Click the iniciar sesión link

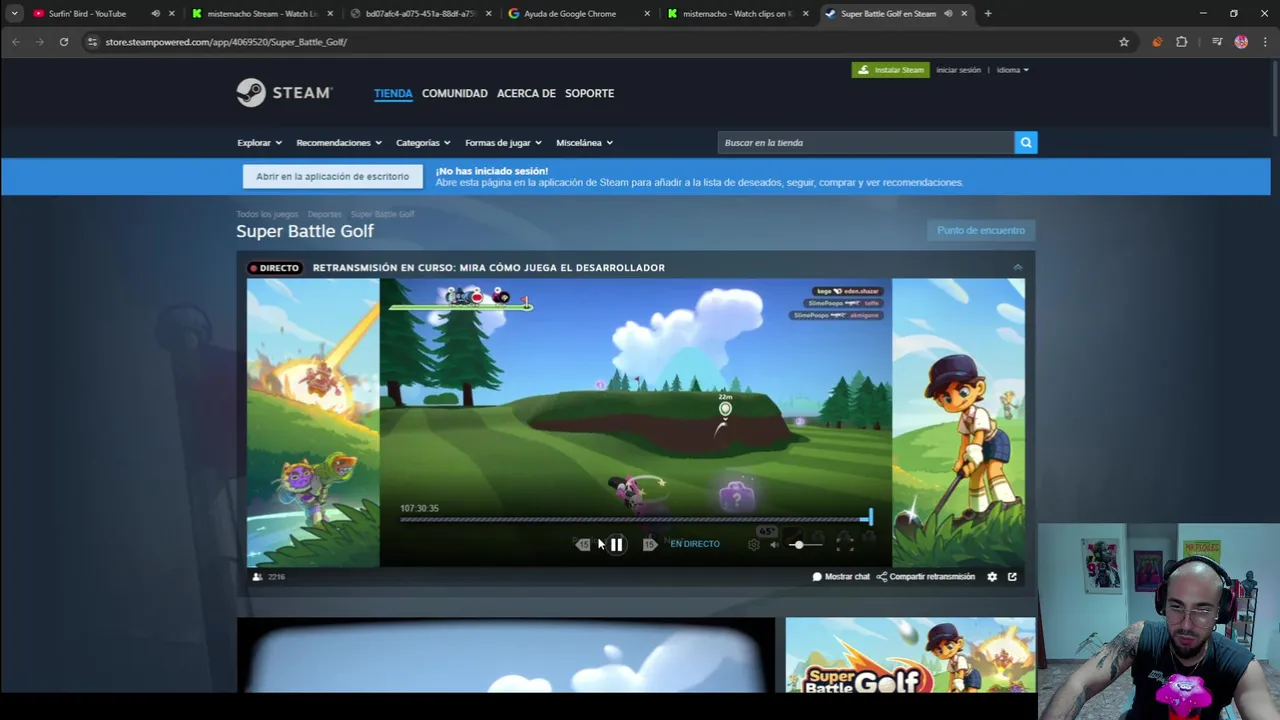click(958, 70)
